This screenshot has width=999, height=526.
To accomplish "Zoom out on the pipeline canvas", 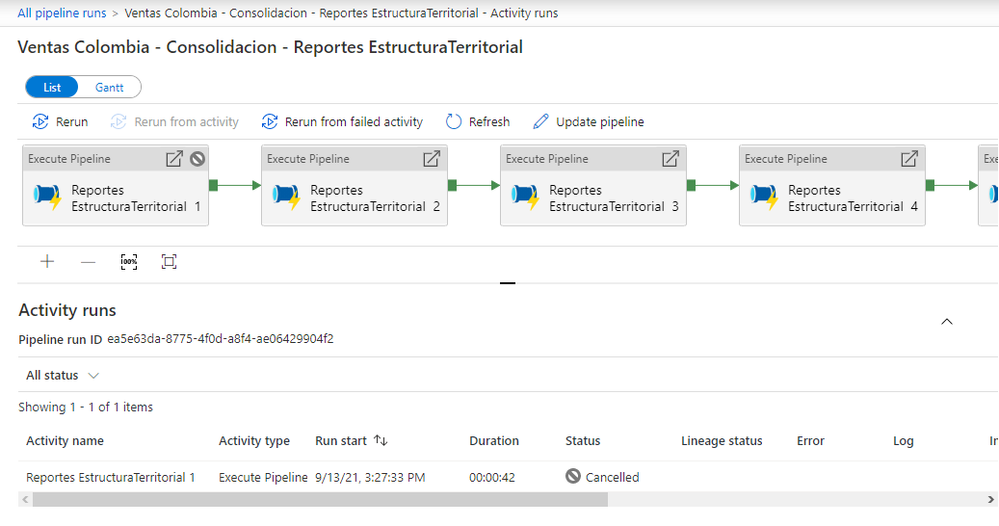I will click(88, 262).
